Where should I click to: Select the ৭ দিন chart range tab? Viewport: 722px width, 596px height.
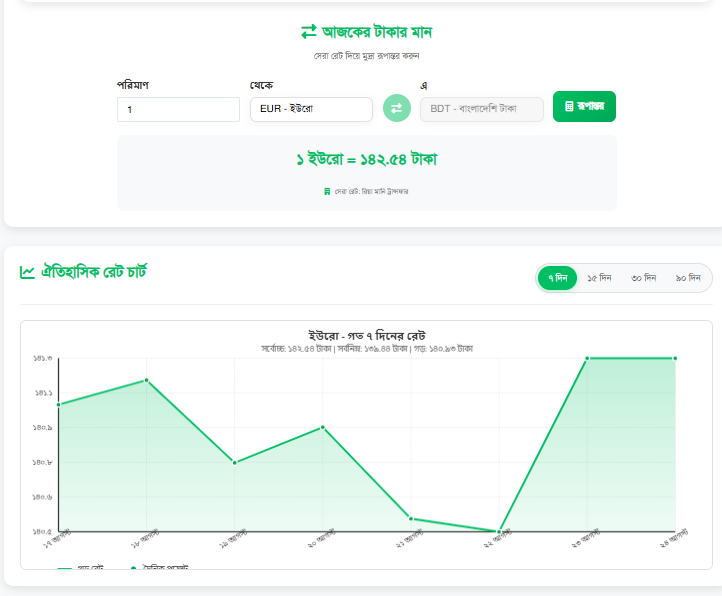(557, 278)
